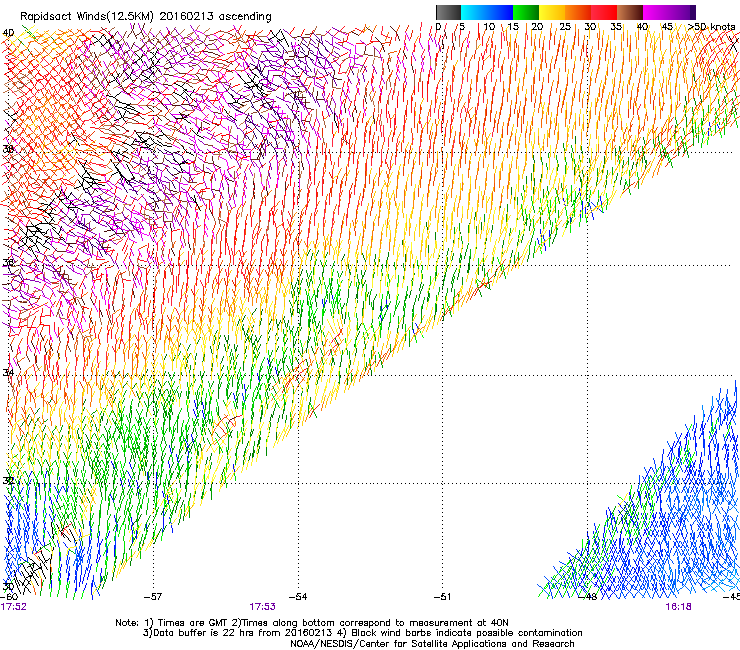This screenshot has height=650, width=740.
Task: Click the longitude label '-48'
Action: click(x=588, y=597)
